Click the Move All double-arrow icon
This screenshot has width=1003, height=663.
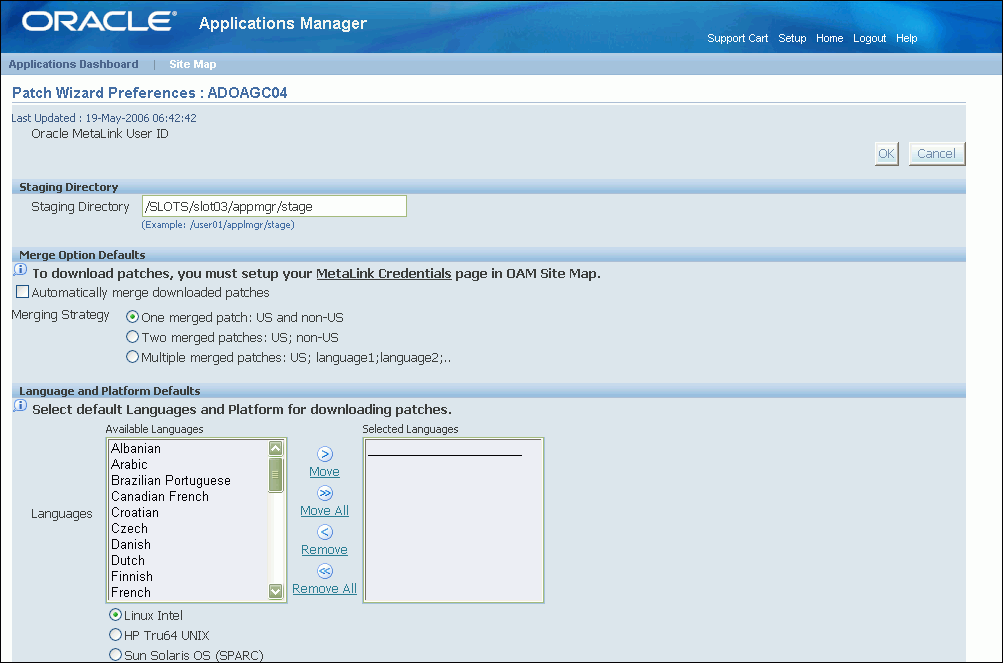[x=325, y=493]
